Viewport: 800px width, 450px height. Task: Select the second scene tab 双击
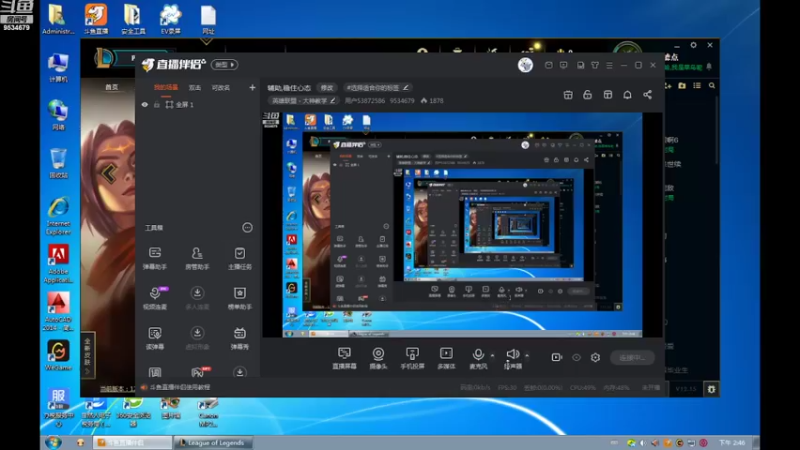(x=195, y=88)
